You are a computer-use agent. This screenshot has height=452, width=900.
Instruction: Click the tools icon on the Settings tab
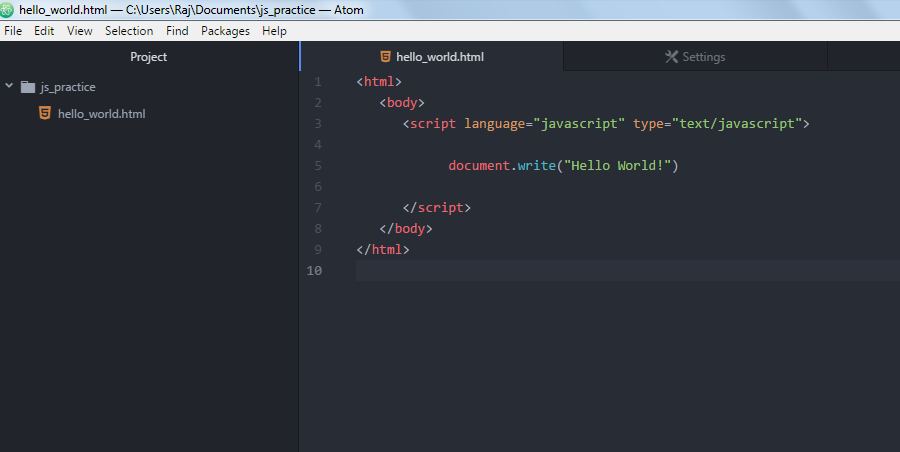(672, 56)
